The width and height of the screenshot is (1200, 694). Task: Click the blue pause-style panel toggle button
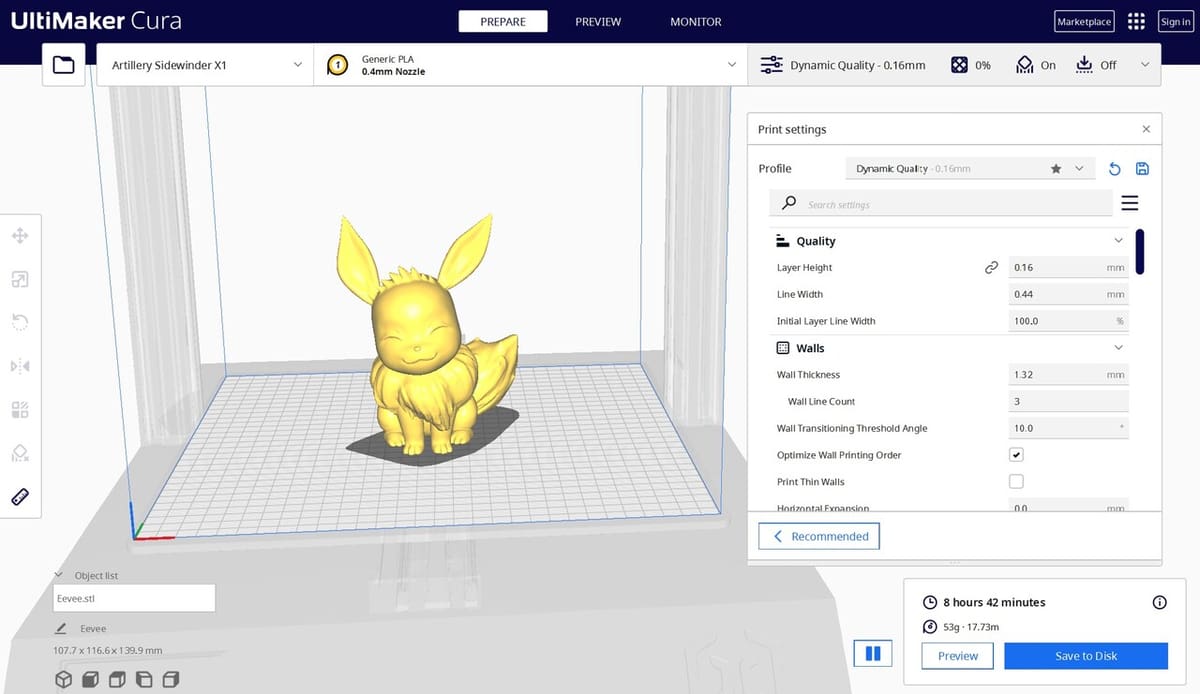click(872, 654)
